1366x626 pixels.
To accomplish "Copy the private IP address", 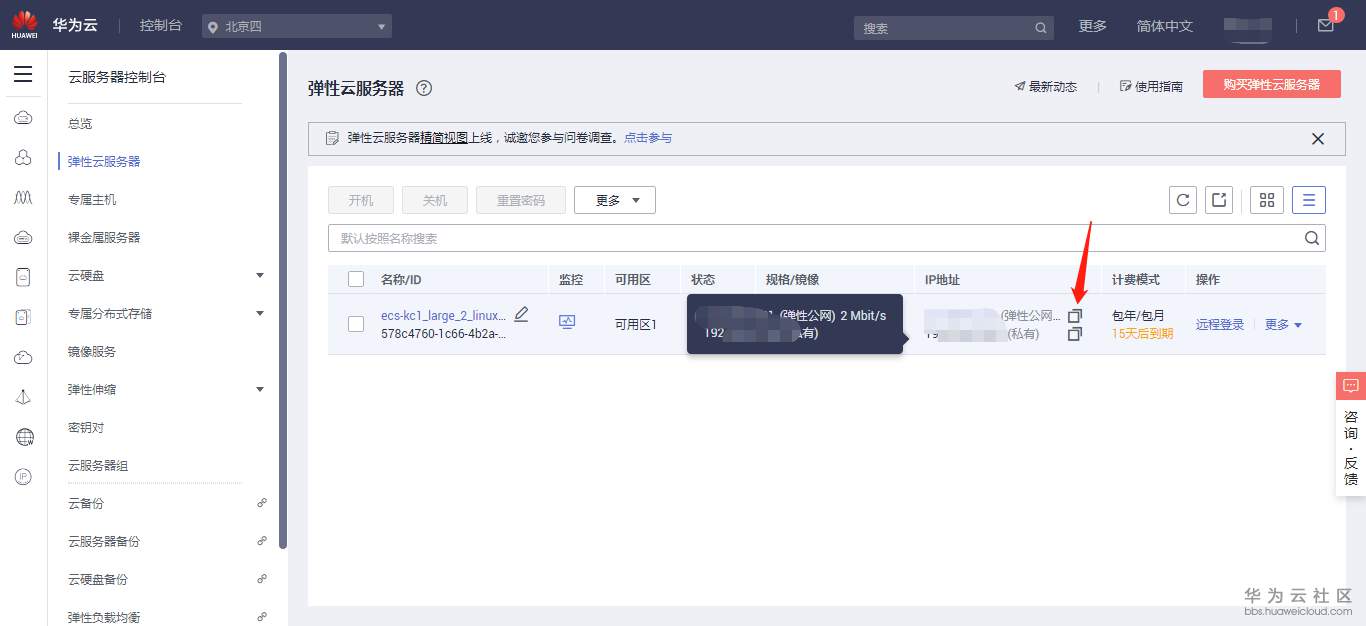I will [1075, 334].
